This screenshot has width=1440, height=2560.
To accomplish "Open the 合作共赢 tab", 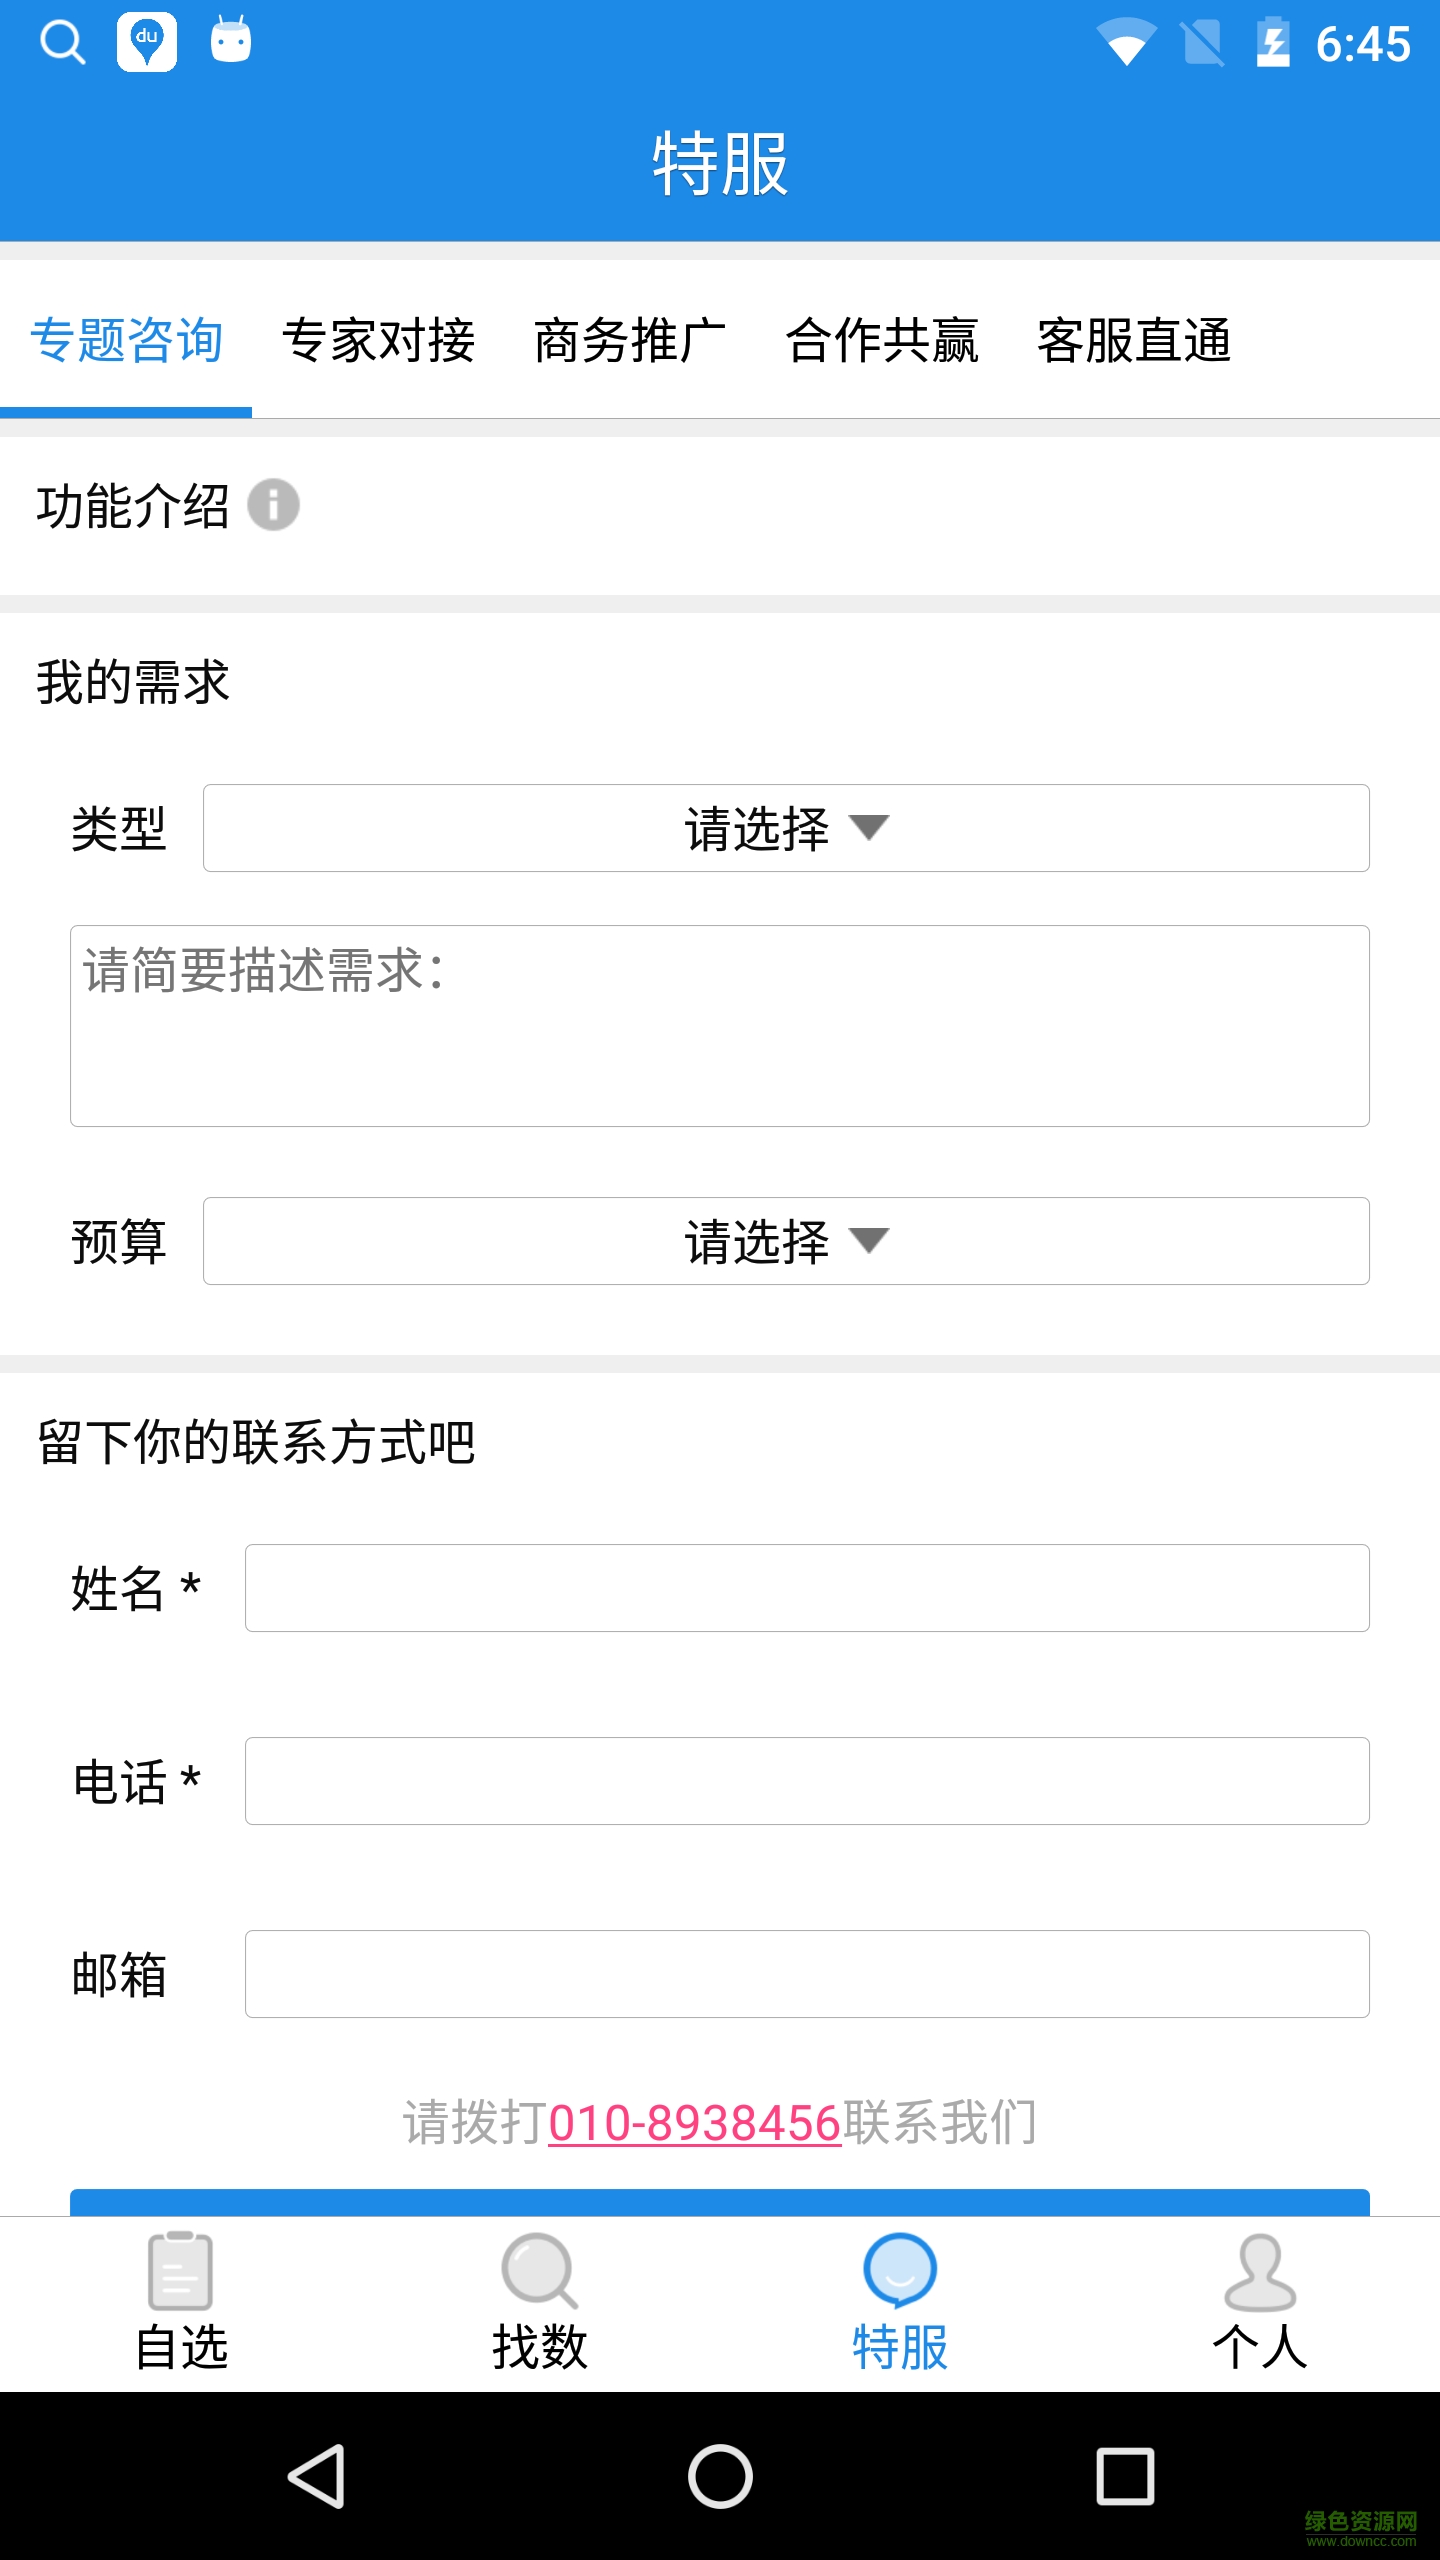I will pyautogui.click(x=882, y=340).
